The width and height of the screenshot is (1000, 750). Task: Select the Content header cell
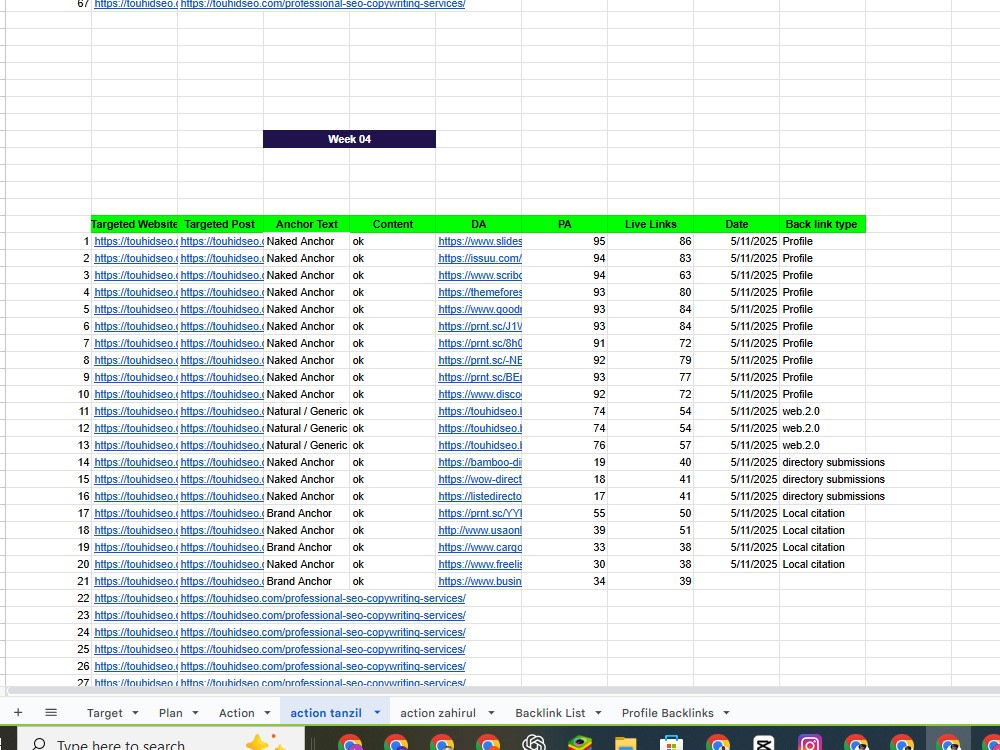[393, 224]
